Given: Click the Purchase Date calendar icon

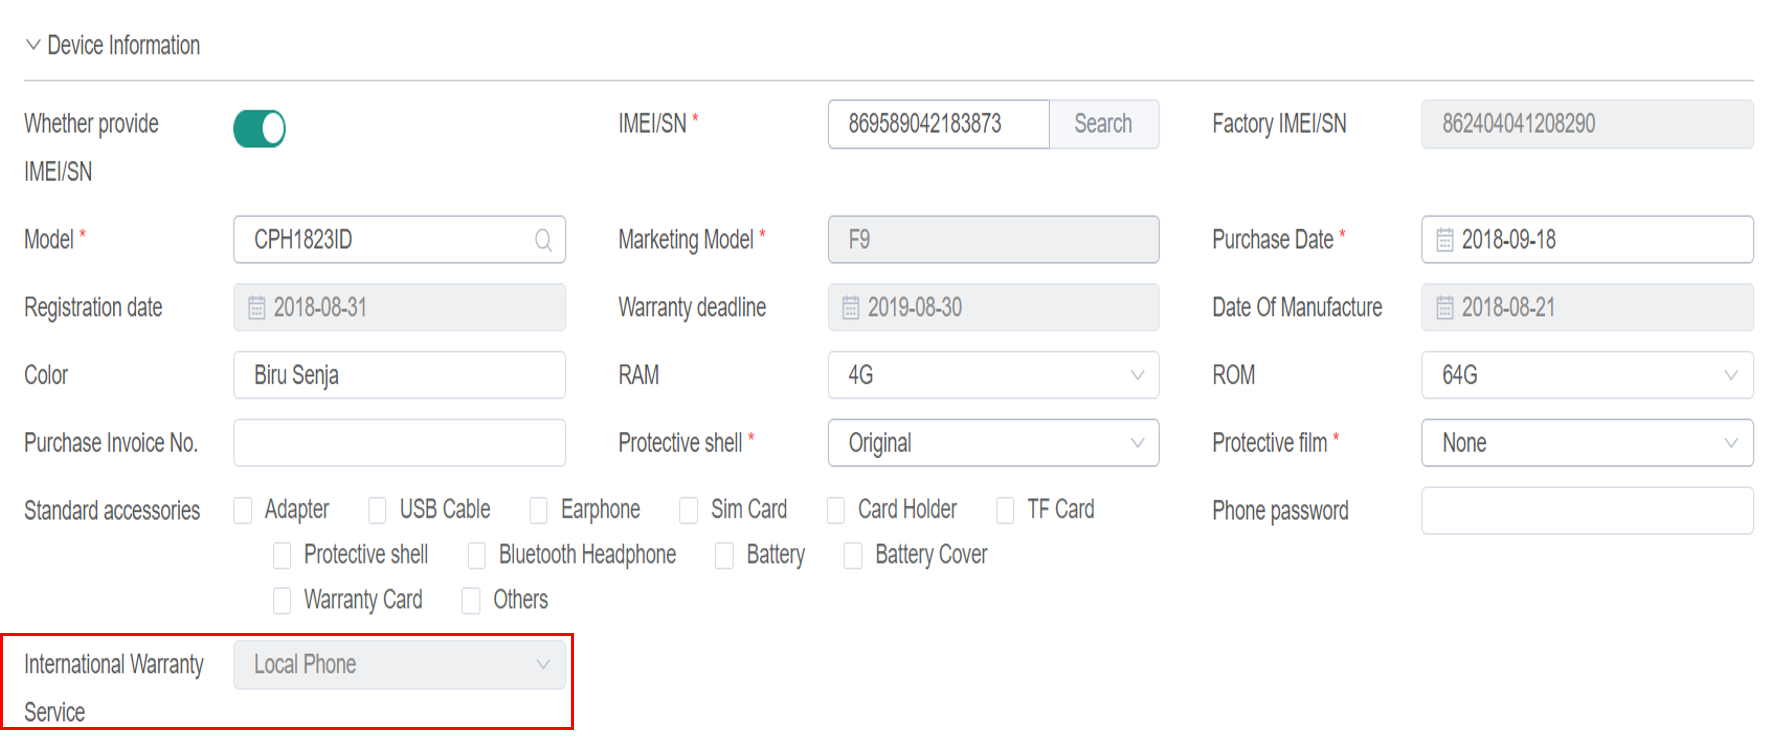Looking at the screenshot, I should tap(1444, 240).
